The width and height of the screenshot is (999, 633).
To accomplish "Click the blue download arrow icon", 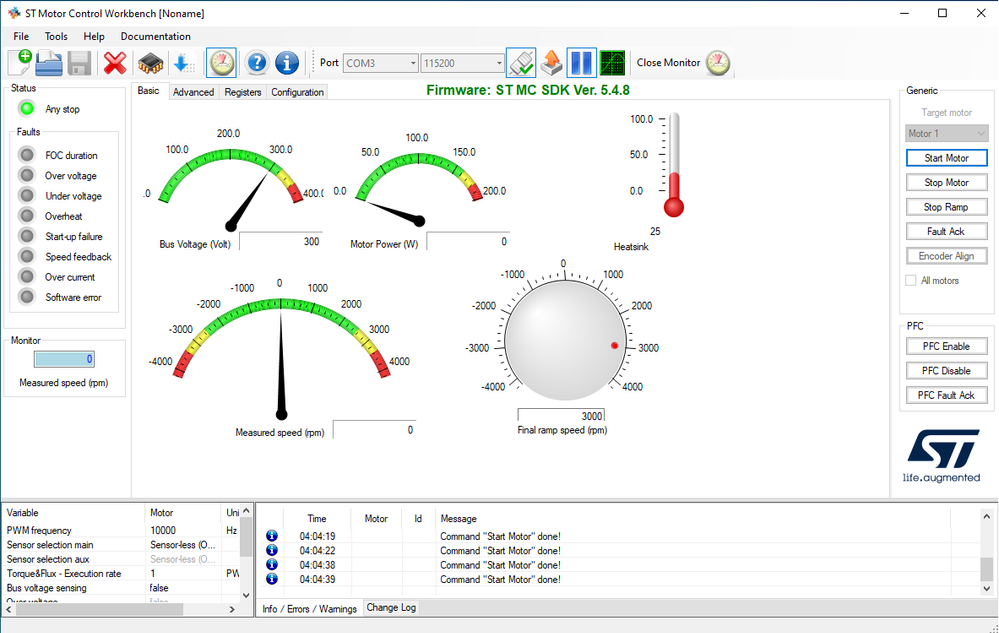I will pyautogui.click(x=183, y=63).
